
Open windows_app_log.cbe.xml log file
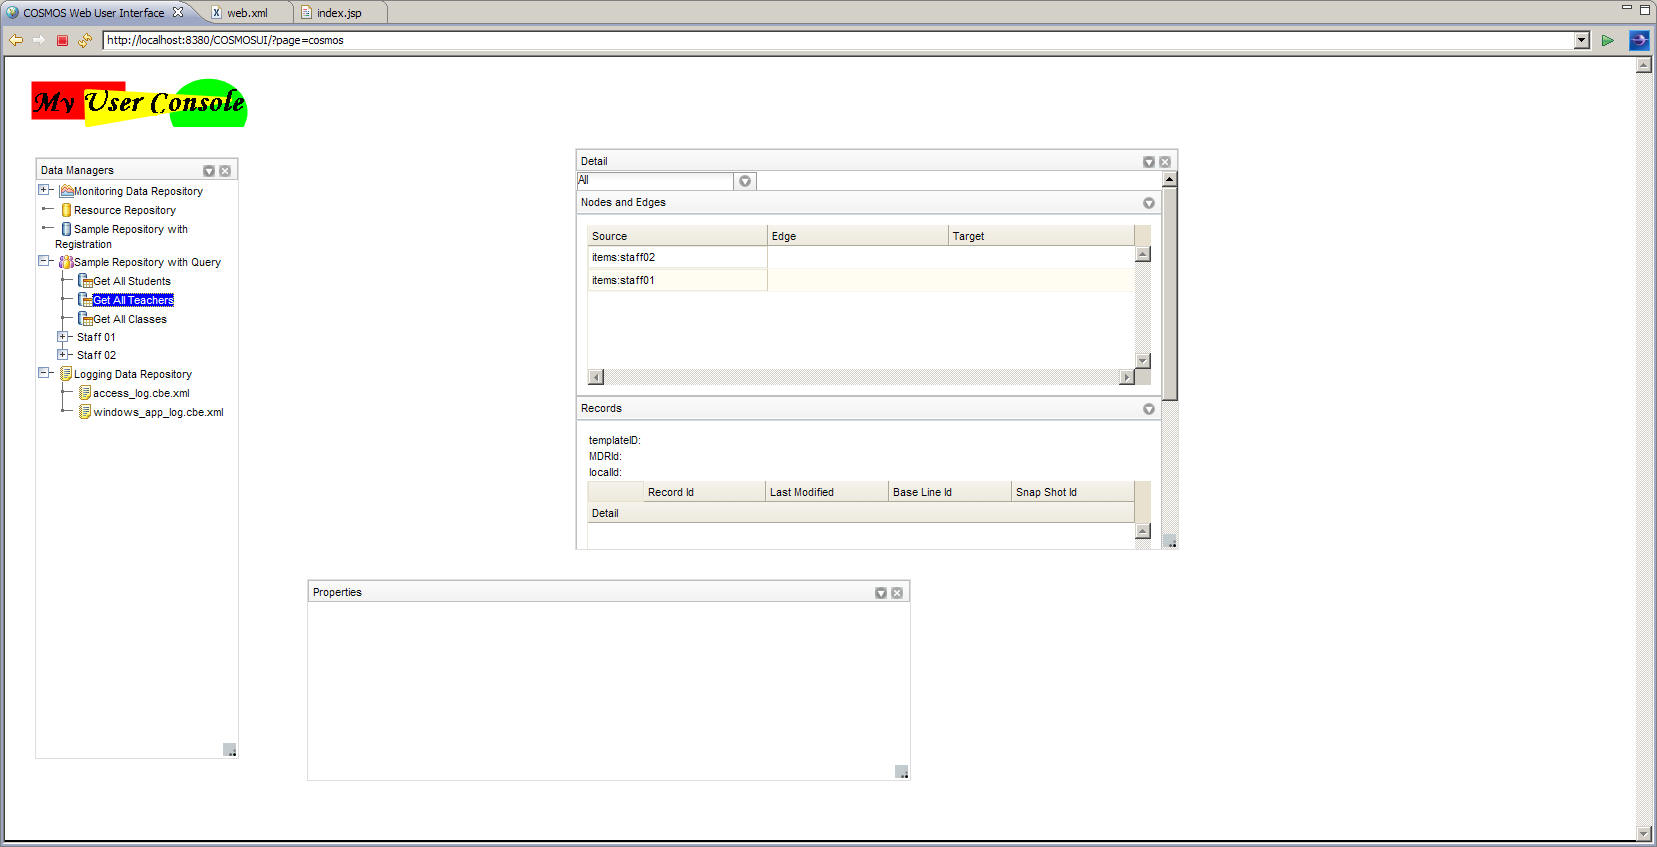click(158, 412)
